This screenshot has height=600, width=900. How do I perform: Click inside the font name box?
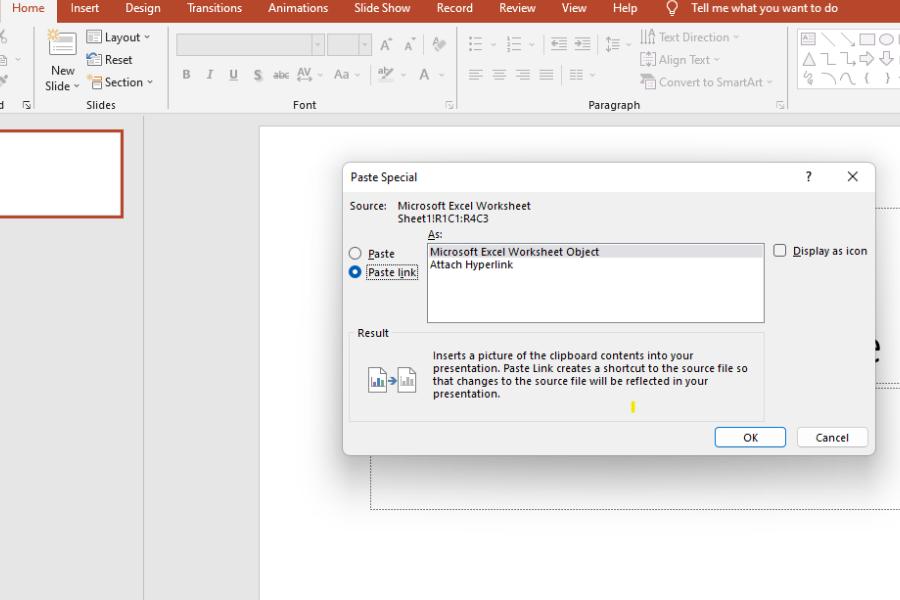click(245, 44)
